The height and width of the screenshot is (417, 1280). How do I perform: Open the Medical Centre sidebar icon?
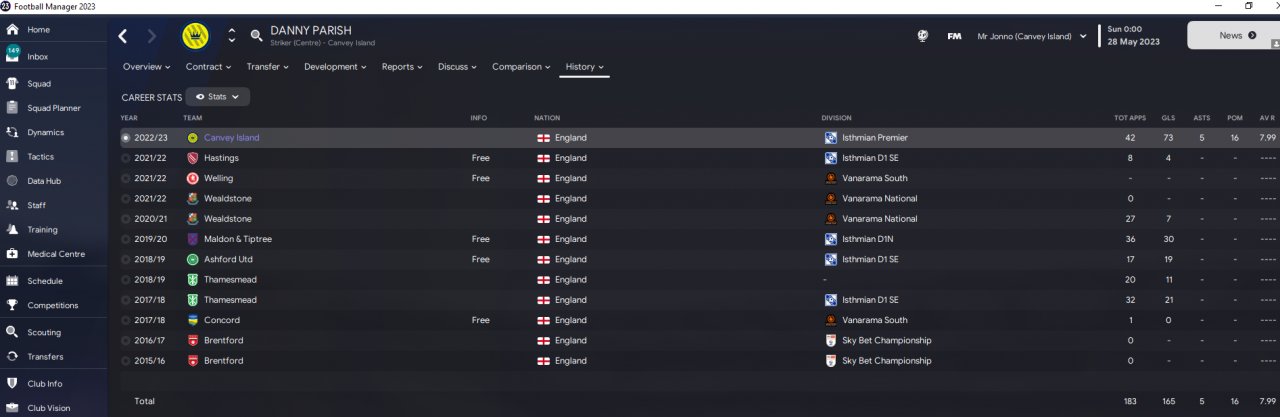tap(12, 254)
